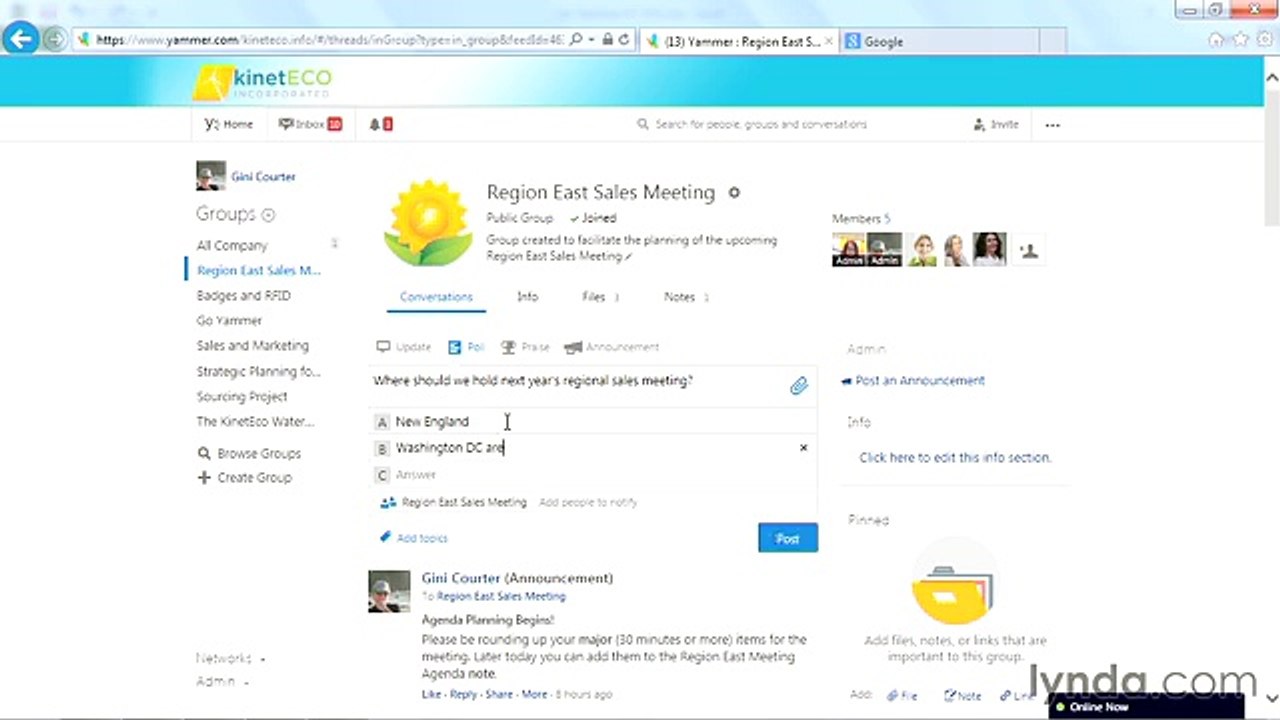Open browser Favorites star icon
The height and width of the screenshot is (720, 1280).
[x=1240, y=40]
